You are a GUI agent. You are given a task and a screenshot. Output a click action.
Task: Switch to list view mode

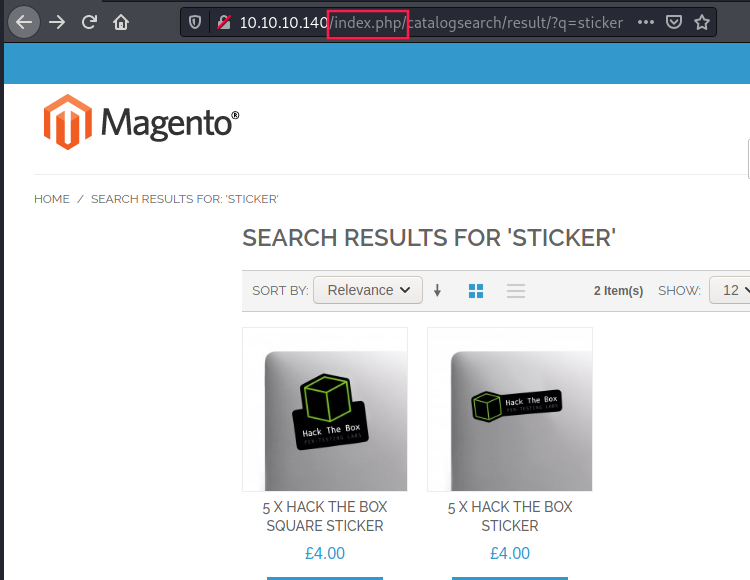pos(516,291)
